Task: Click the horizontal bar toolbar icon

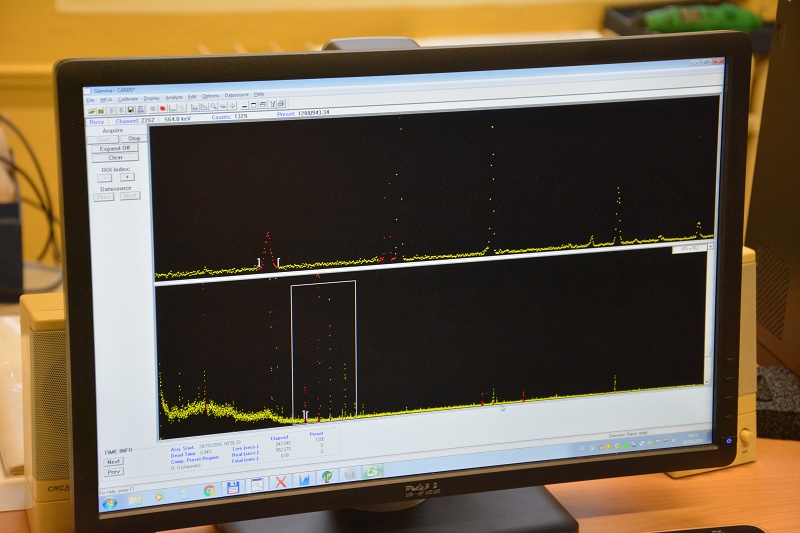Action: click(244, 106)
